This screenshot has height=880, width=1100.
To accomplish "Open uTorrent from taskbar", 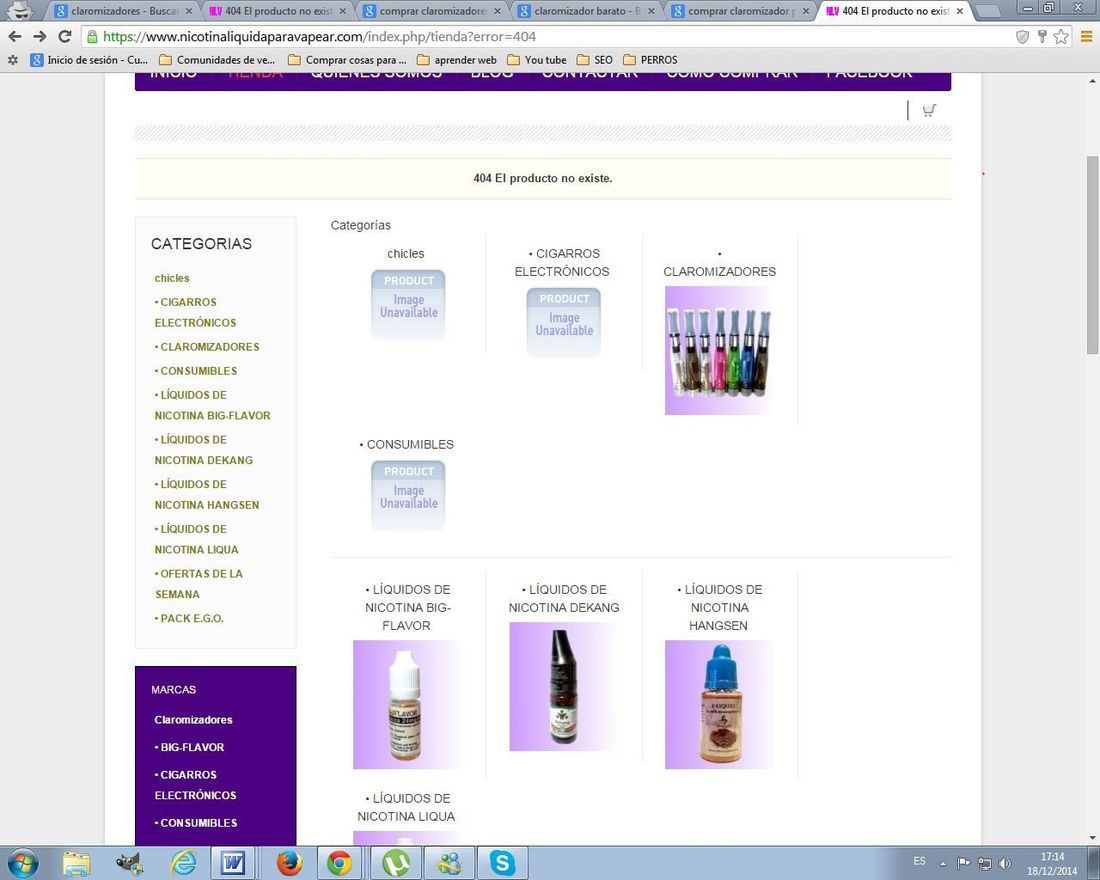I will coord(396,863).
